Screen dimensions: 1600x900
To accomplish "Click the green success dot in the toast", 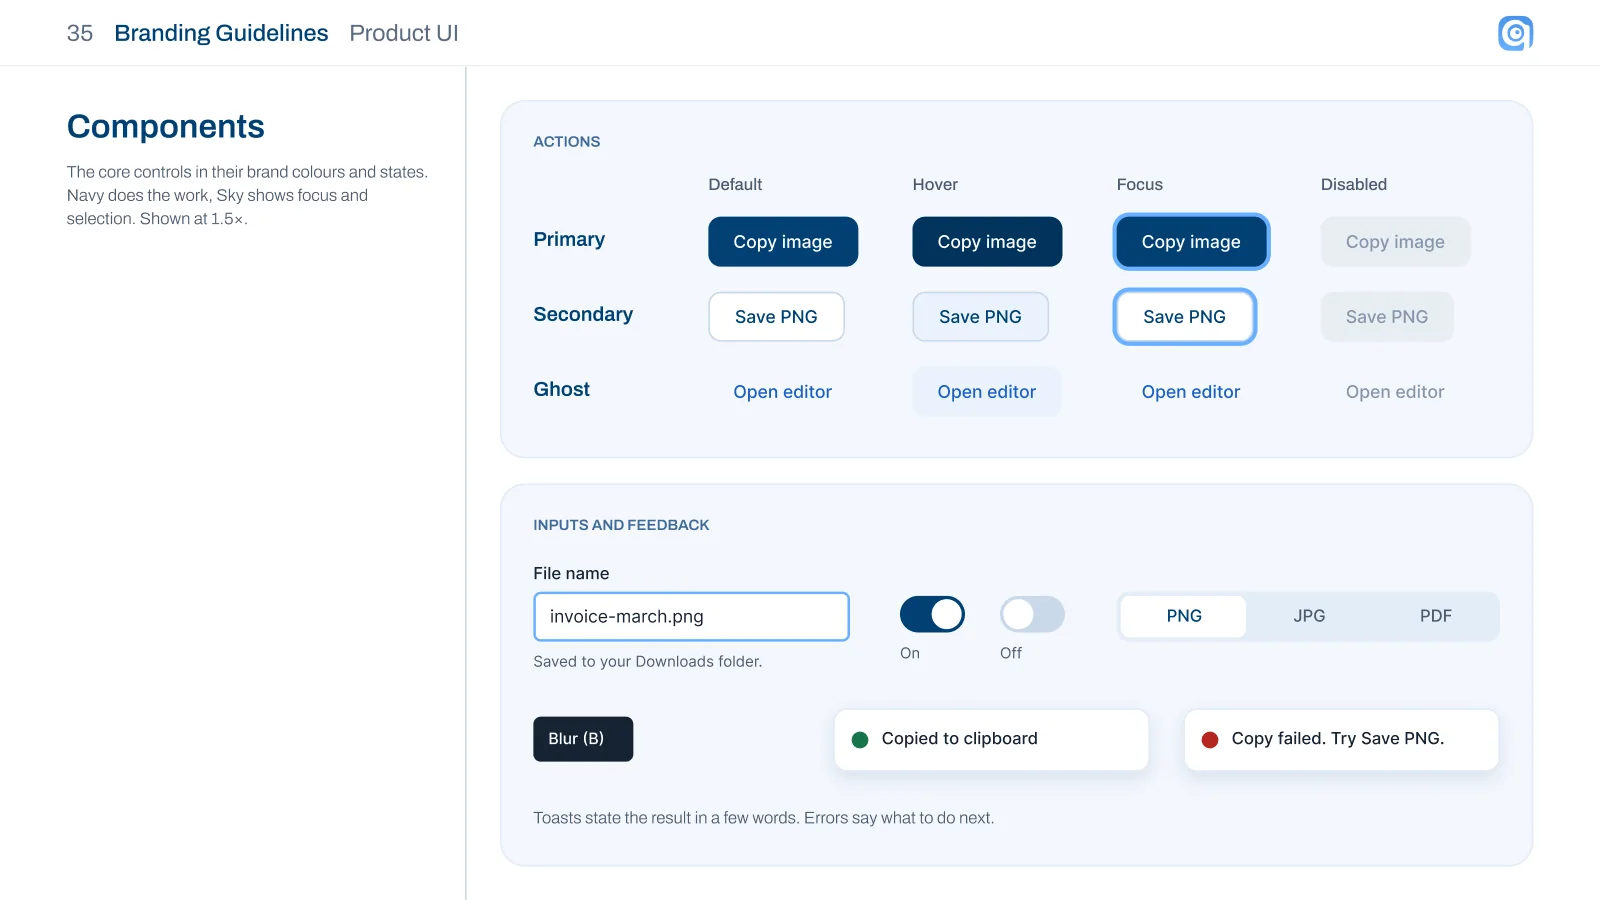I will [860, 740].
